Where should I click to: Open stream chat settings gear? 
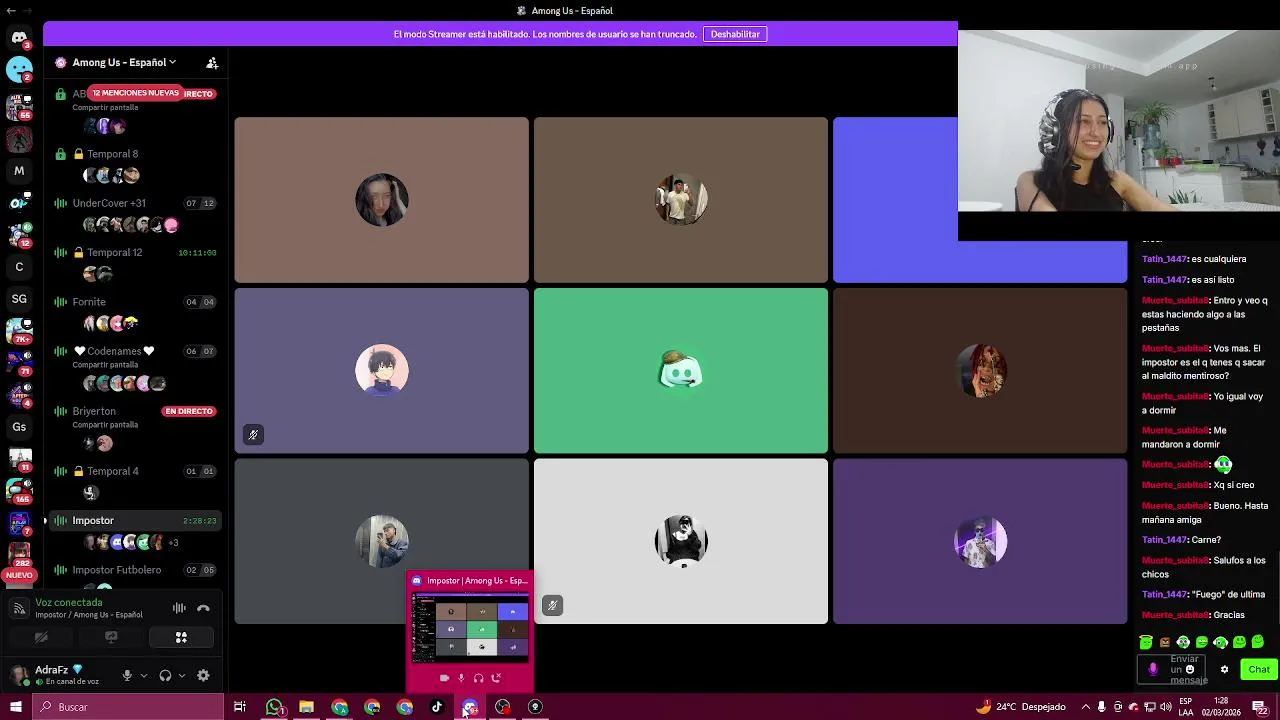point(1224,669)
